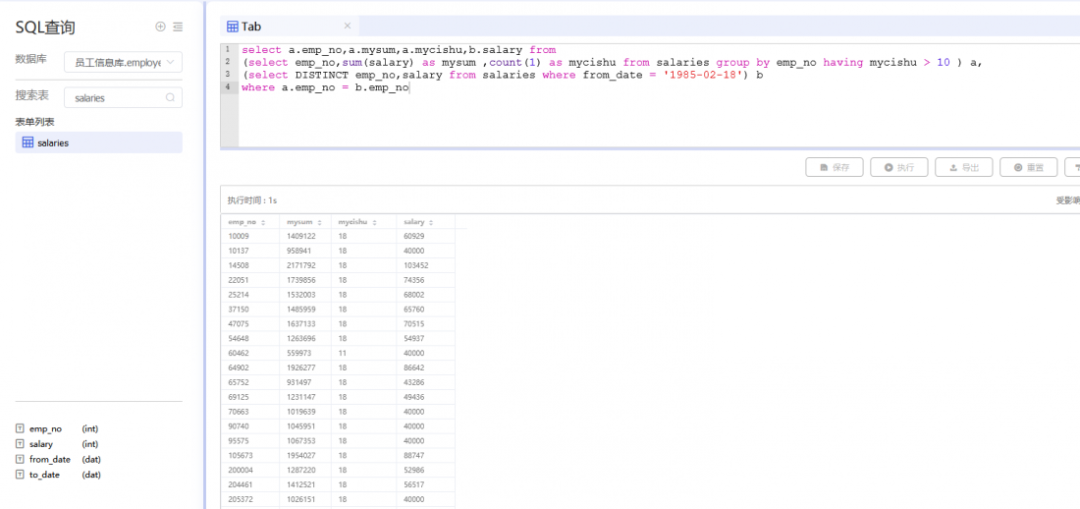This screenshot has height=509, width=1080.
Task: Click the salary cell 103452
Action: [426, 265]
